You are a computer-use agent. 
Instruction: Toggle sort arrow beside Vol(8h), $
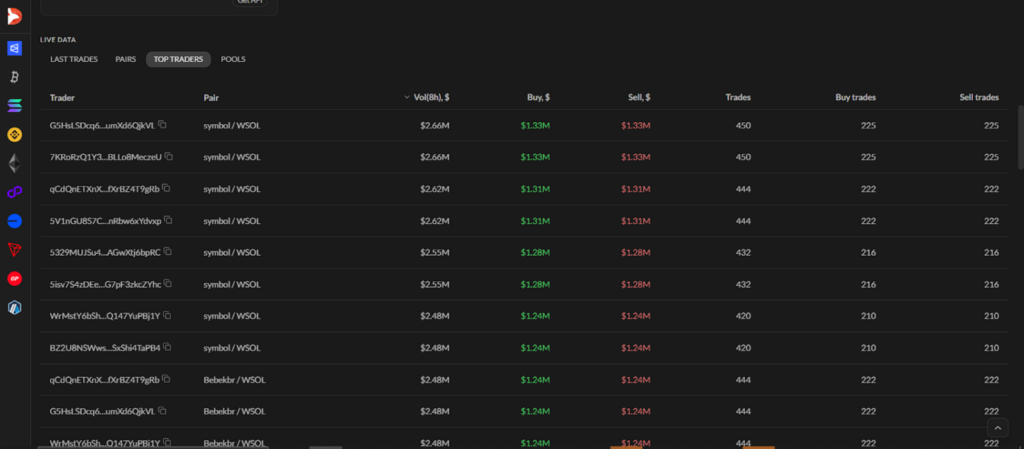click(407, 97)
